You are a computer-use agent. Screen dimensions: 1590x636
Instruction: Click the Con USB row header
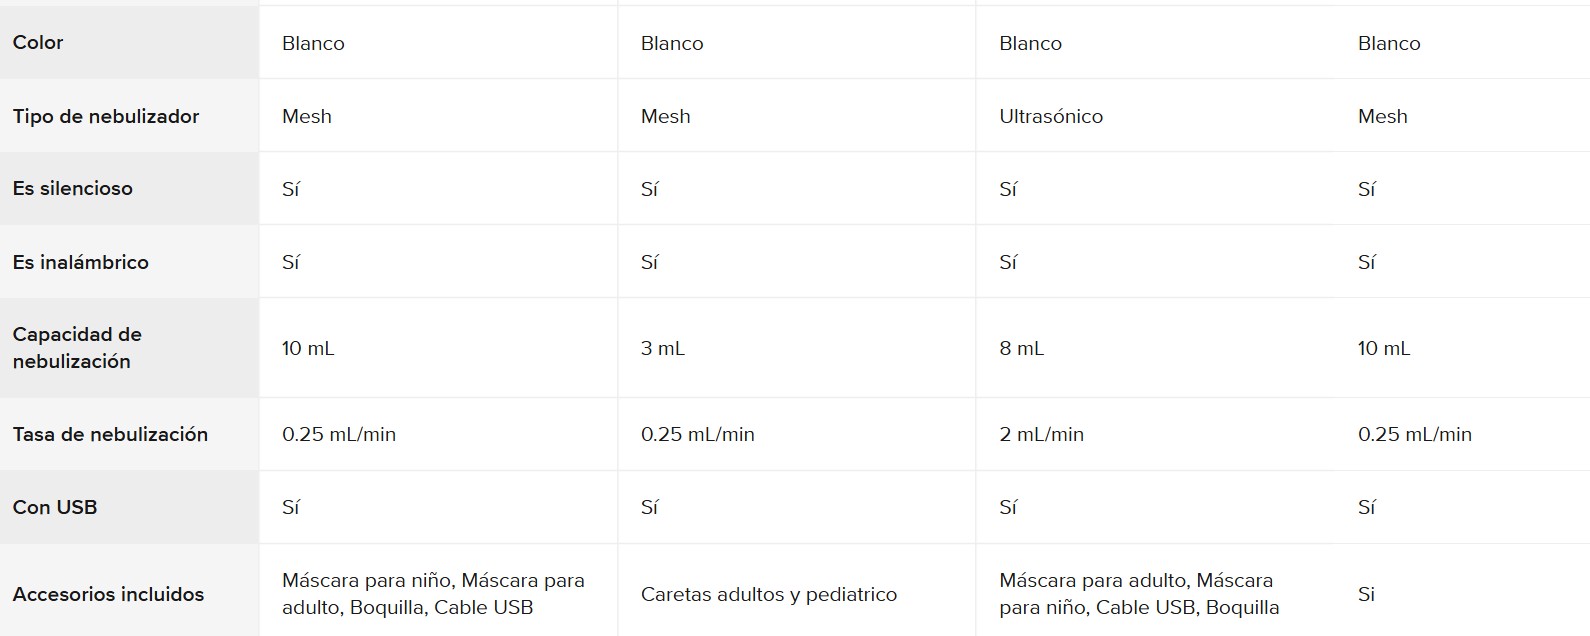[x=55, y=507]
